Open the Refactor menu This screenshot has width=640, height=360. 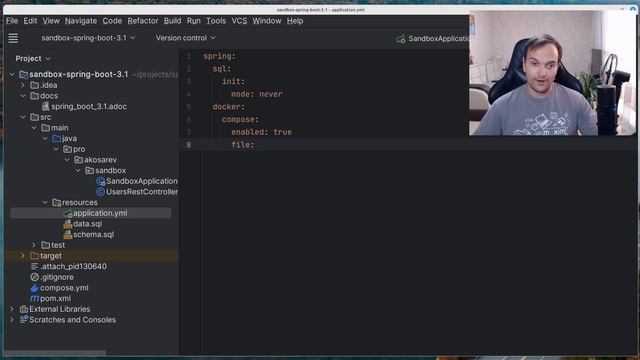coord(143,21)
